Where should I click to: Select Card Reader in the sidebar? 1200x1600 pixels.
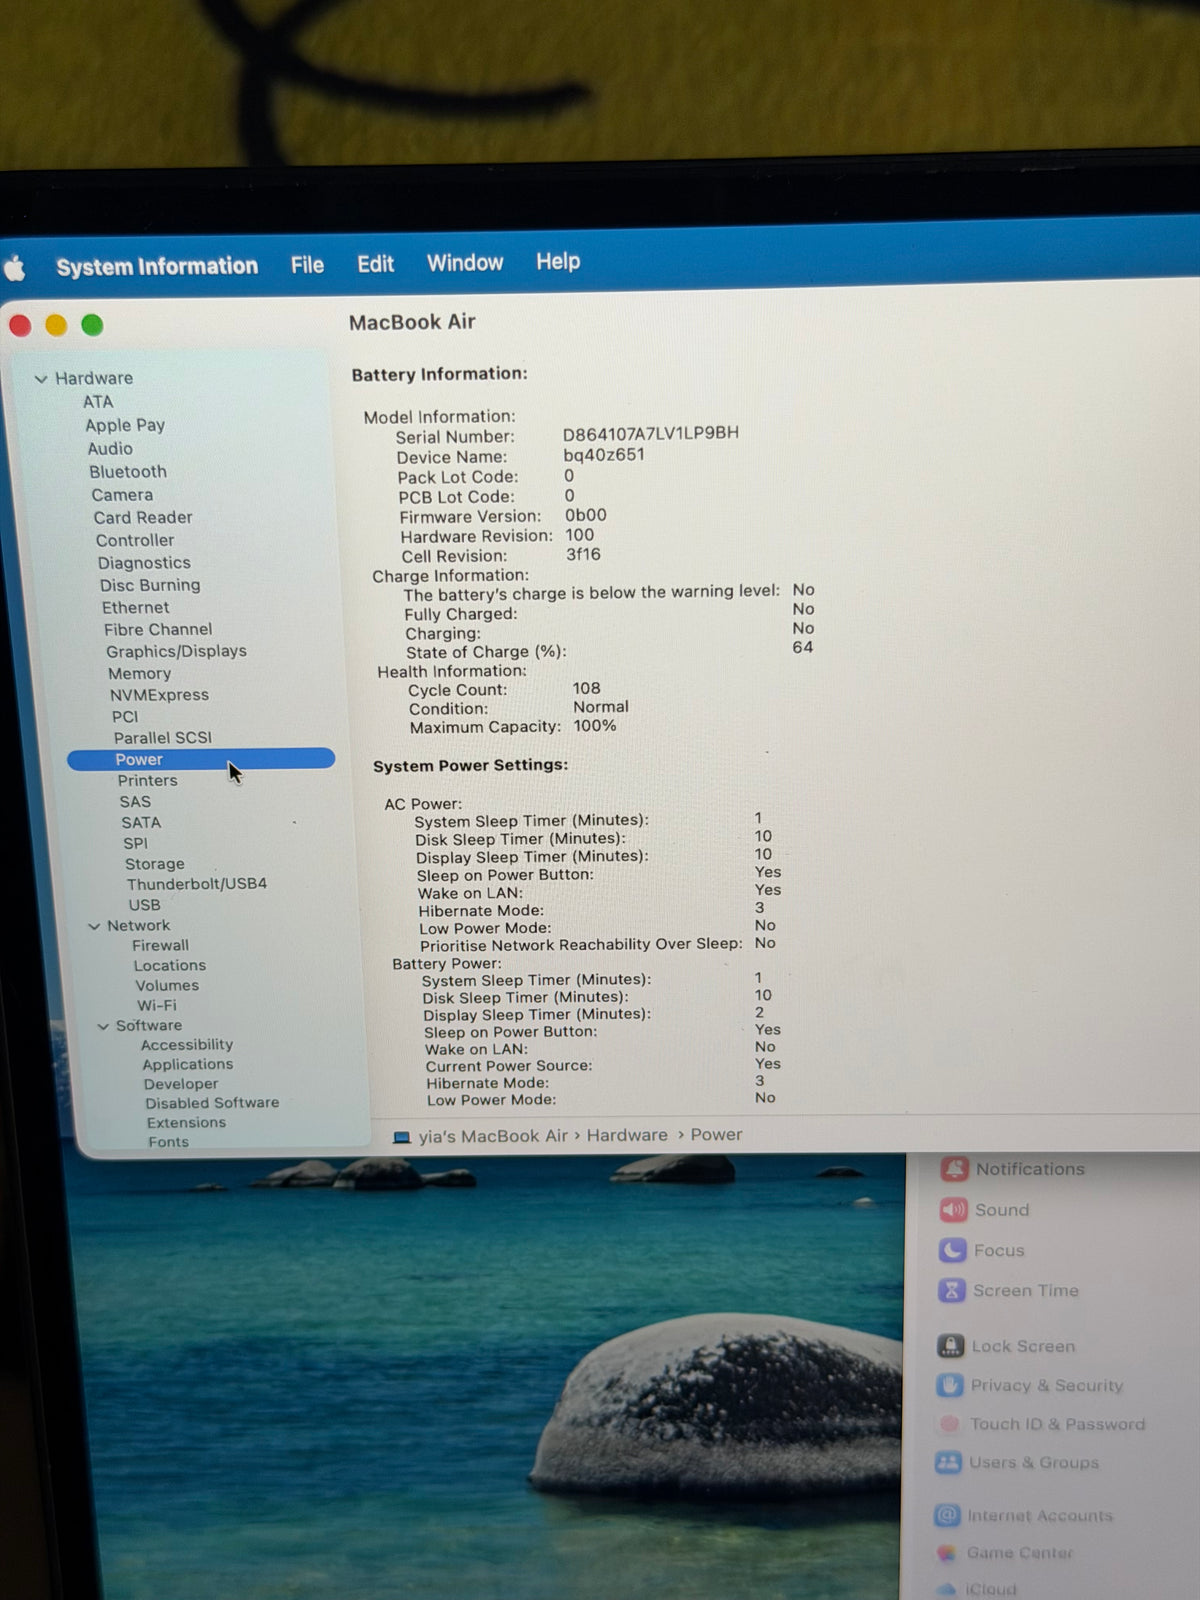coord(143,518)
